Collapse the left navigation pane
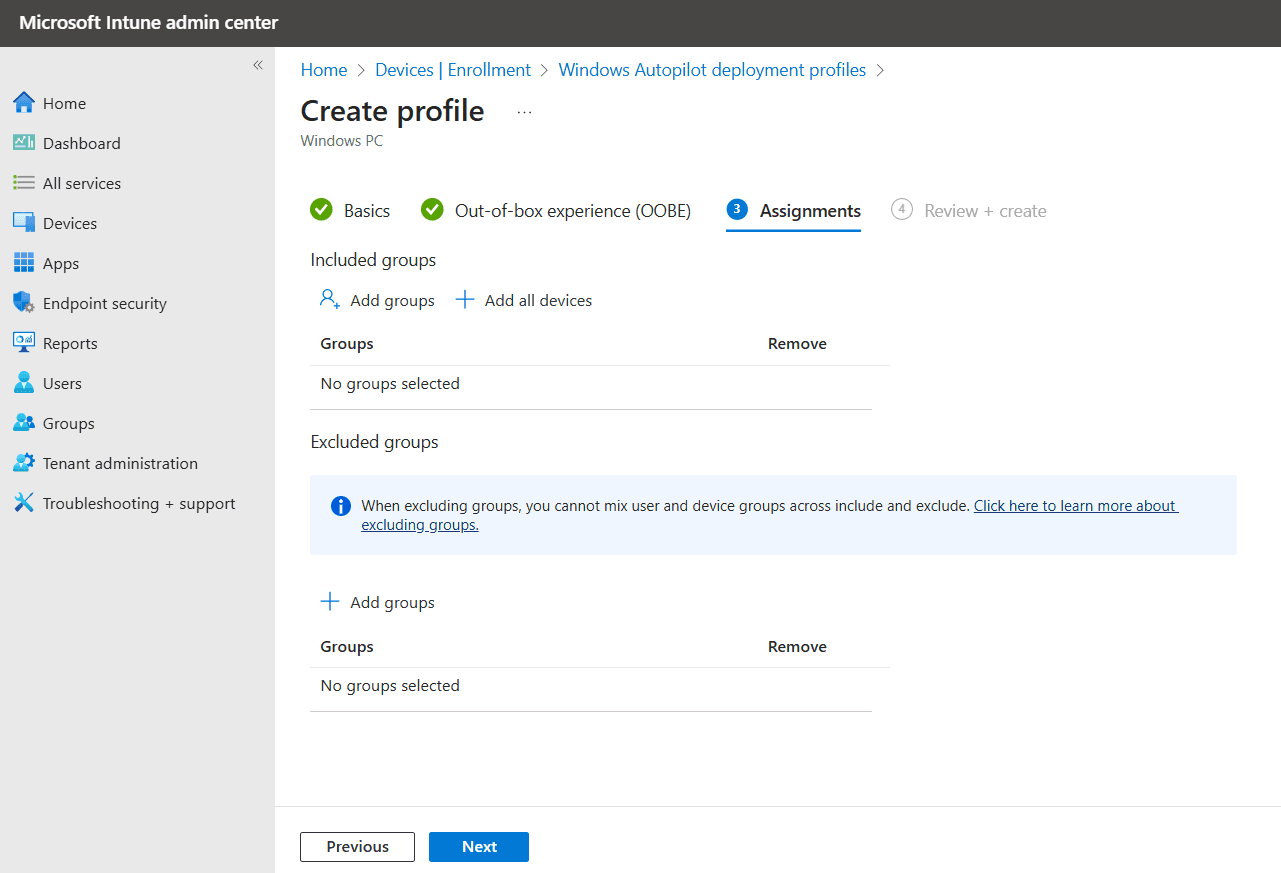The height and width of the screenshot is (873, 1281). [257, 63]
